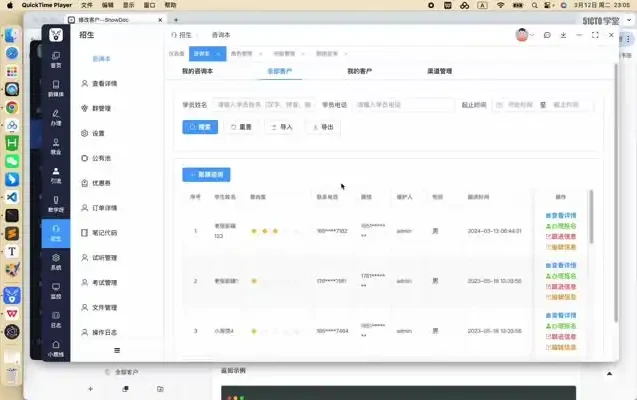Toggle the sidebar collapse hamburger icon
Image resolution: width=637 pixels, height=400 pixels.
click(117, 350)
